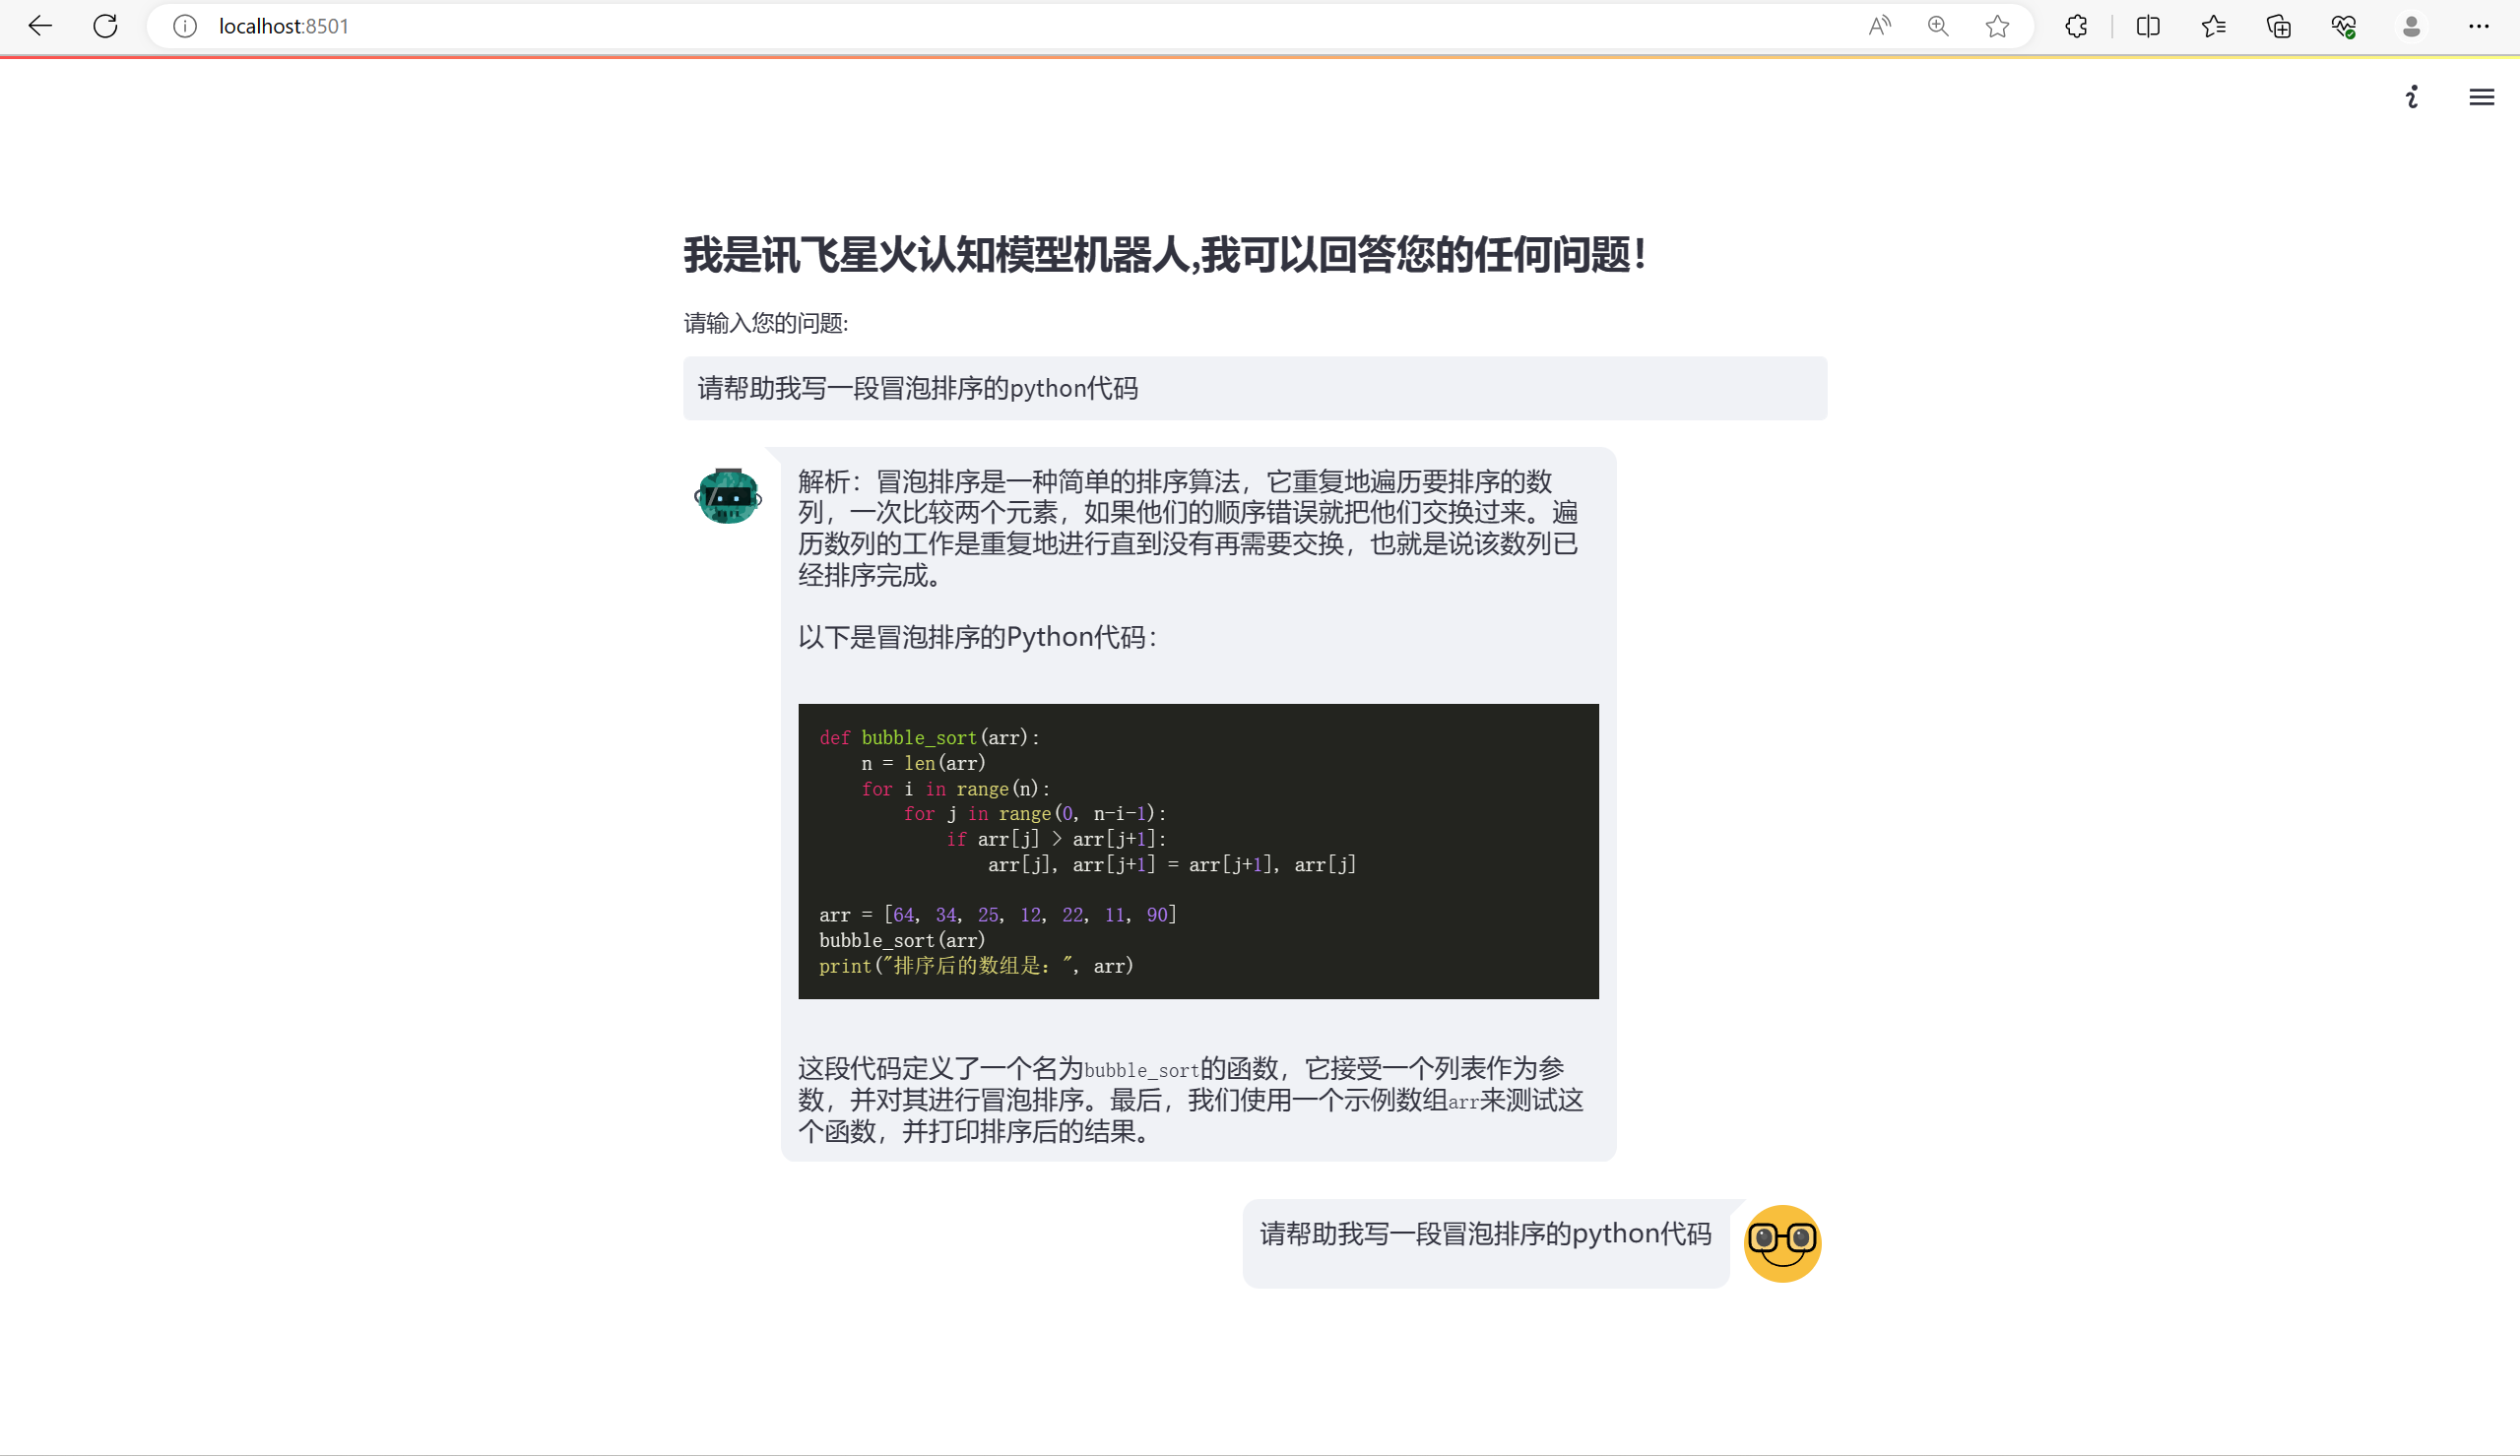
Task: Click the browser Back arrow
Action: click(39, 26)
